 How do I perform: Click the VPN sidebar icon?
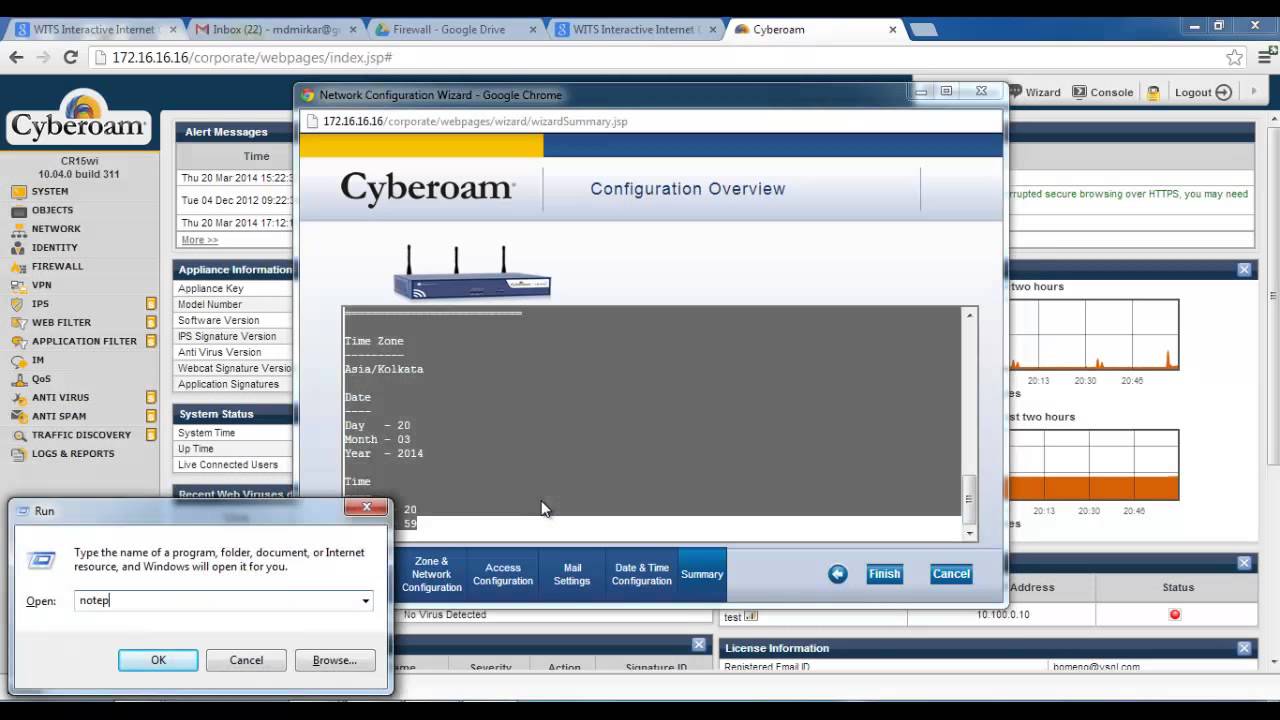18,285
